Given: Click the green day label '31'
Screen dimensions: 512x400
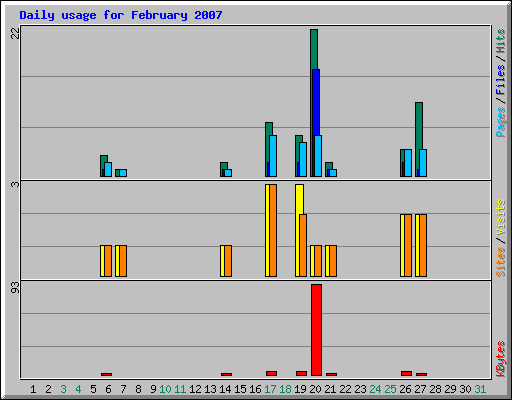Looking at the screenshot, I should [x=480, y=389].
